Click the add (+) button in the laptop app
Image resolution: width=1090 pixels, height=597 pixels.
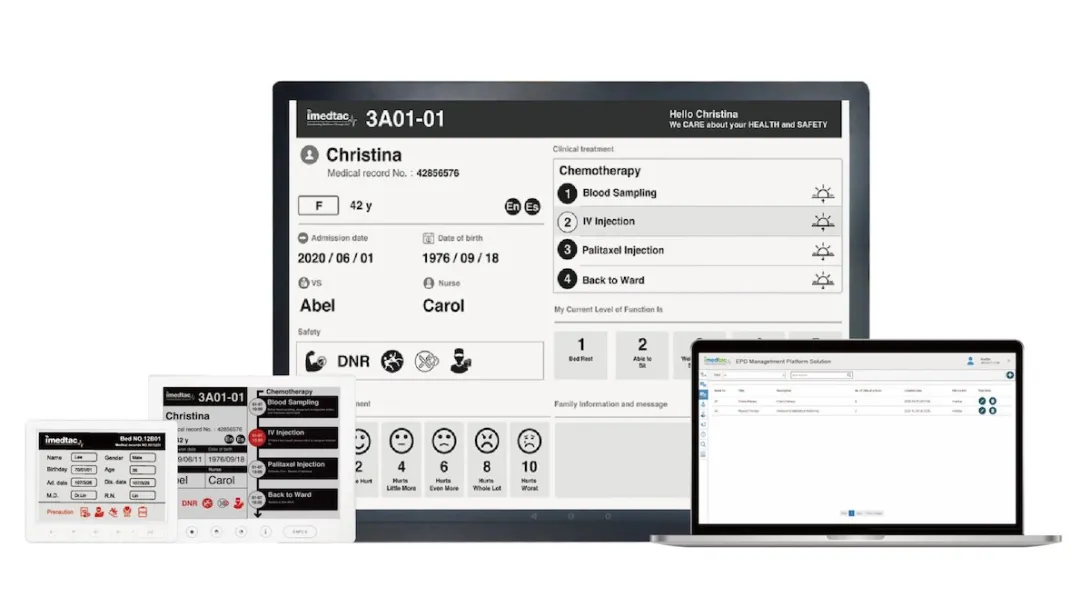(1010, 375)
